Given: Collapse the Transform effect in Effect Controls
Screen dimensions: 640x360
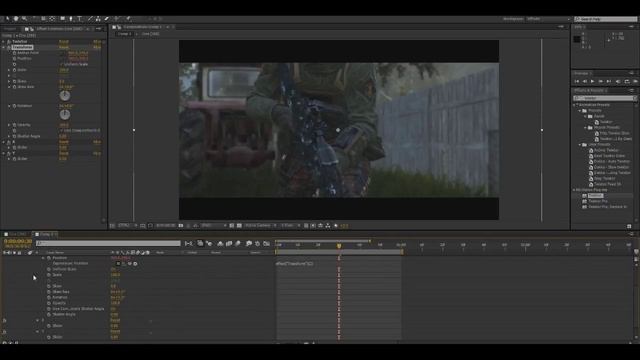Looking at the screenshot, I should tap(4, 47).
